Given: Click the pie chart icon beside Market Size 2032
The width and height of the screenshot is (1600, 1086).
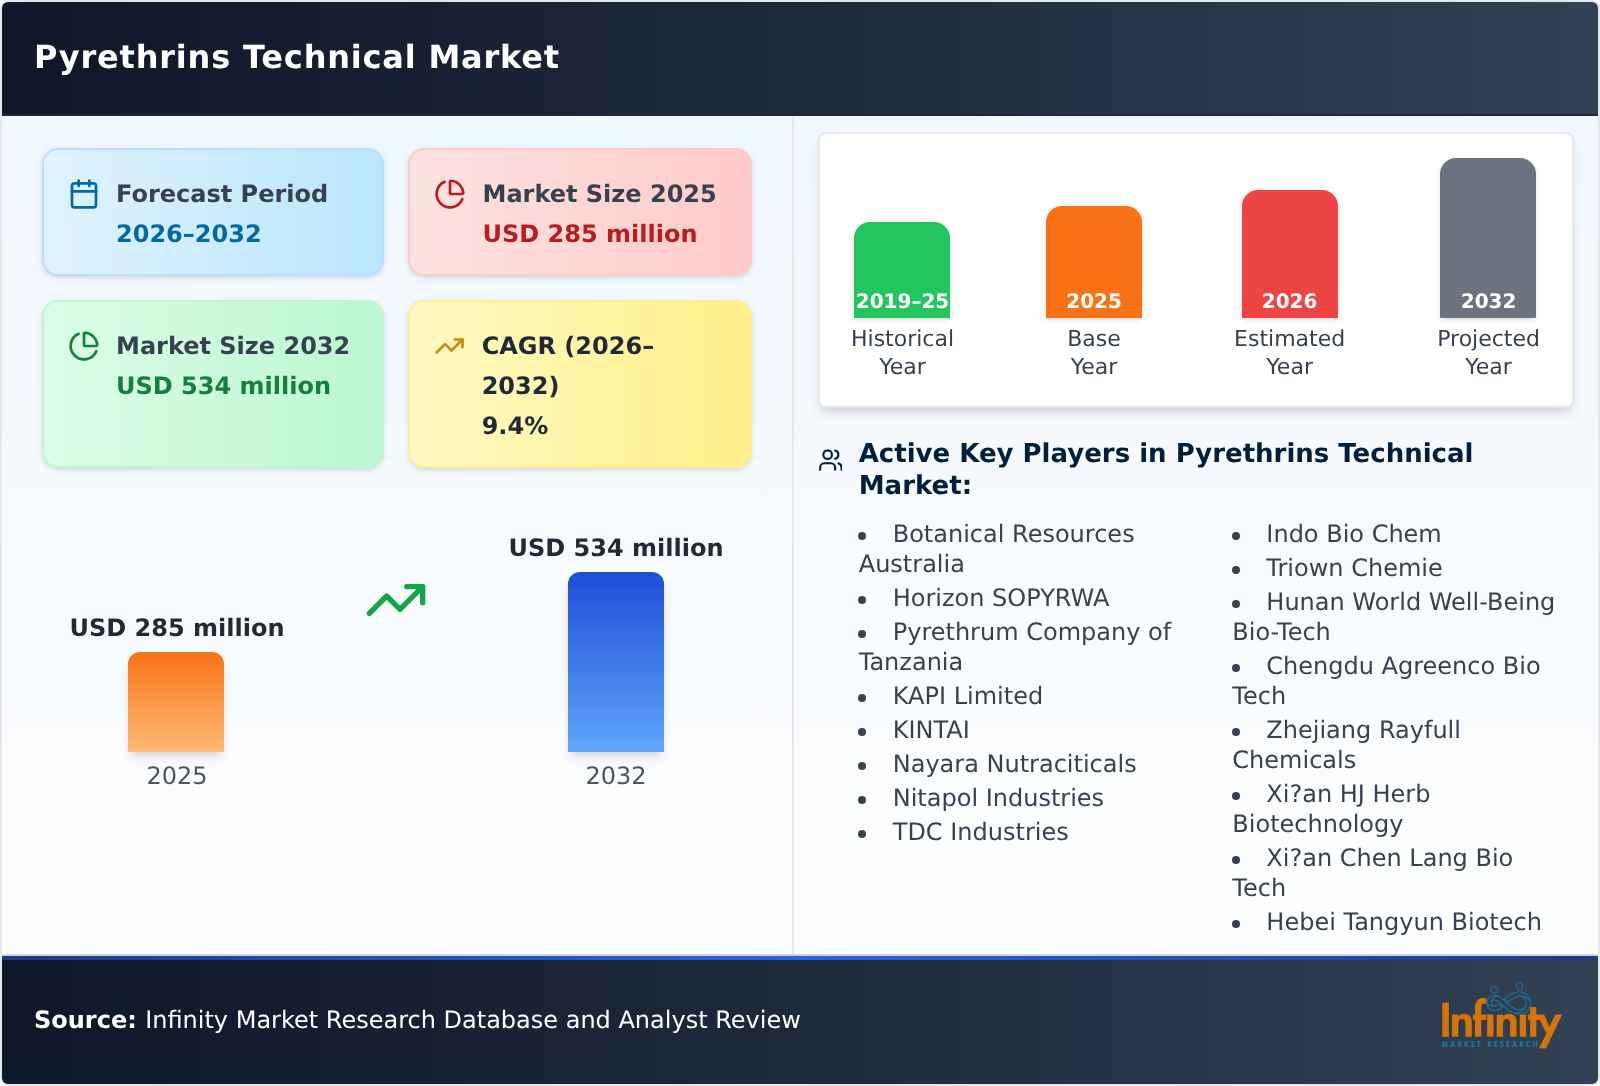Looking at the screenshot, I should pos(84,346).
